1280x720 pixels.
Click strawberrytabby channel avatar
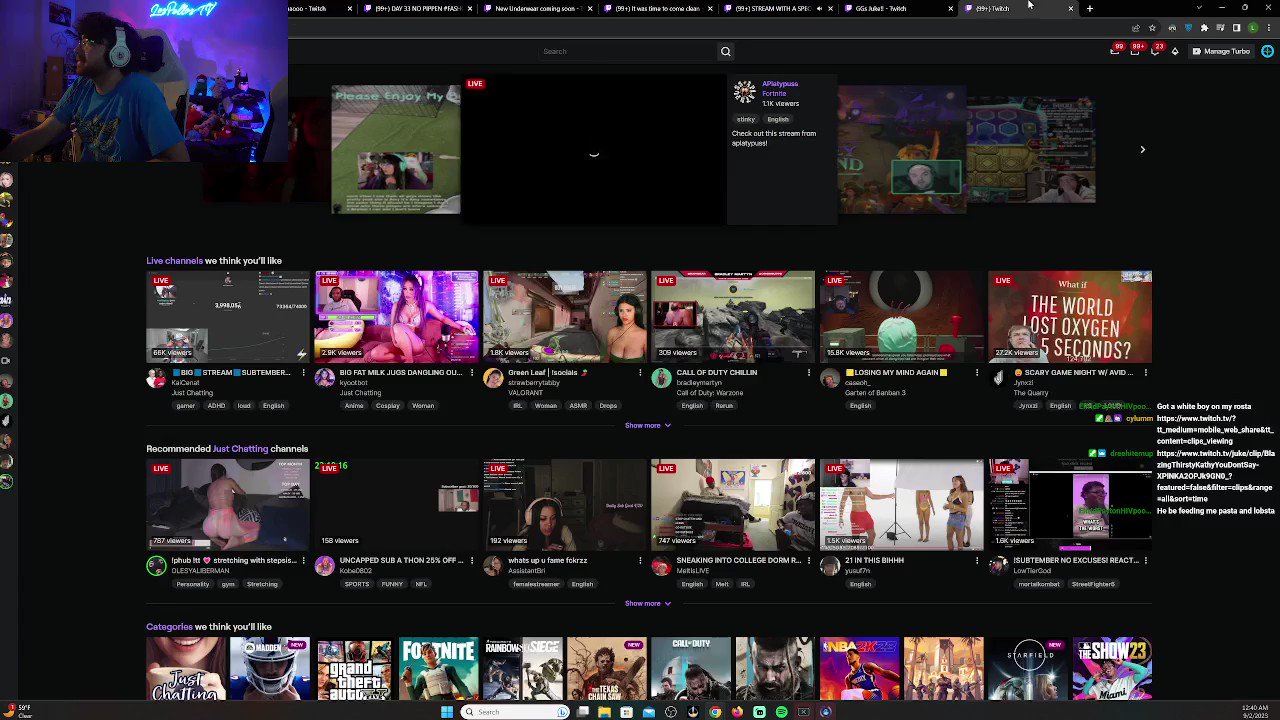pos(493,377)
